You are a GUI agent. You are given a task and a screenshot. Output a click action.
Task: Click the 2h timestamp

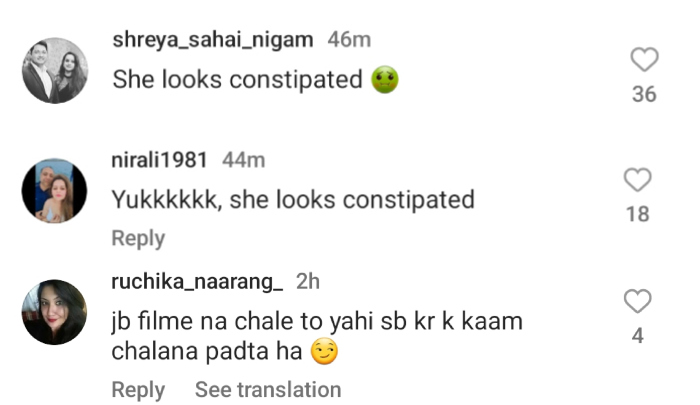(307, 282)
